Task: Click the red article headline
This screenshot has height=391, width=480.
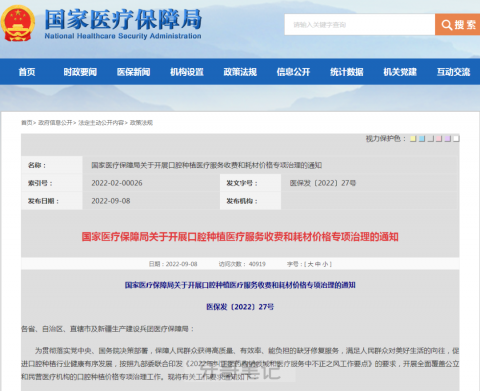Action: point(240,237)
